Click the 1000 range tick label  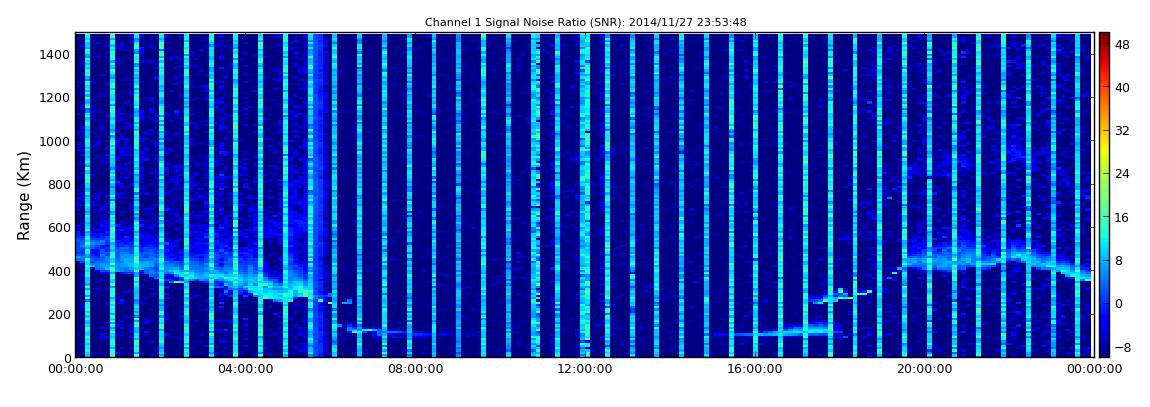56,141
